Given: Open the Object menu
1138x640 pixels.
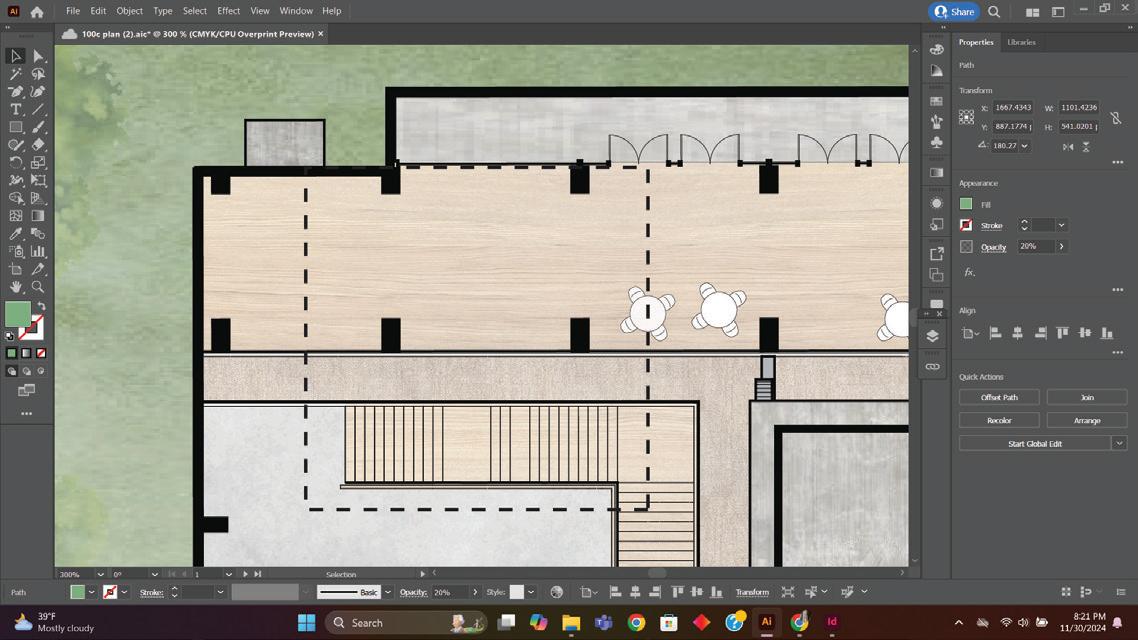Looking at the screenshot, I should (x=129, y=11).
